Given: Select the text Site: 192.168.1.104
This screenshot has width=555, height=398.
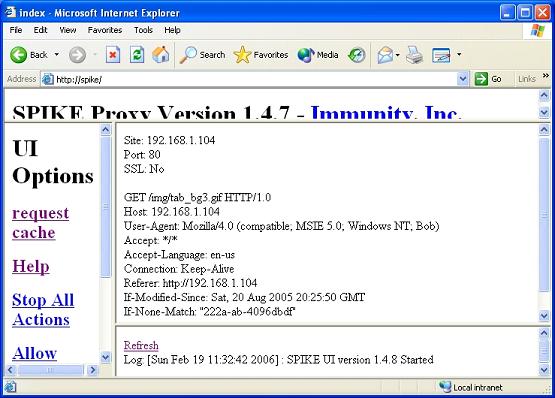Looking at the screenshot, I should click(170, 140).
